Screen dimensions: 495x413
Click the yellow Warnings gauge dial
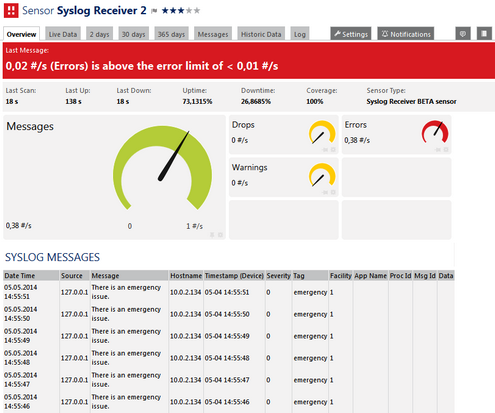(322, 175)
